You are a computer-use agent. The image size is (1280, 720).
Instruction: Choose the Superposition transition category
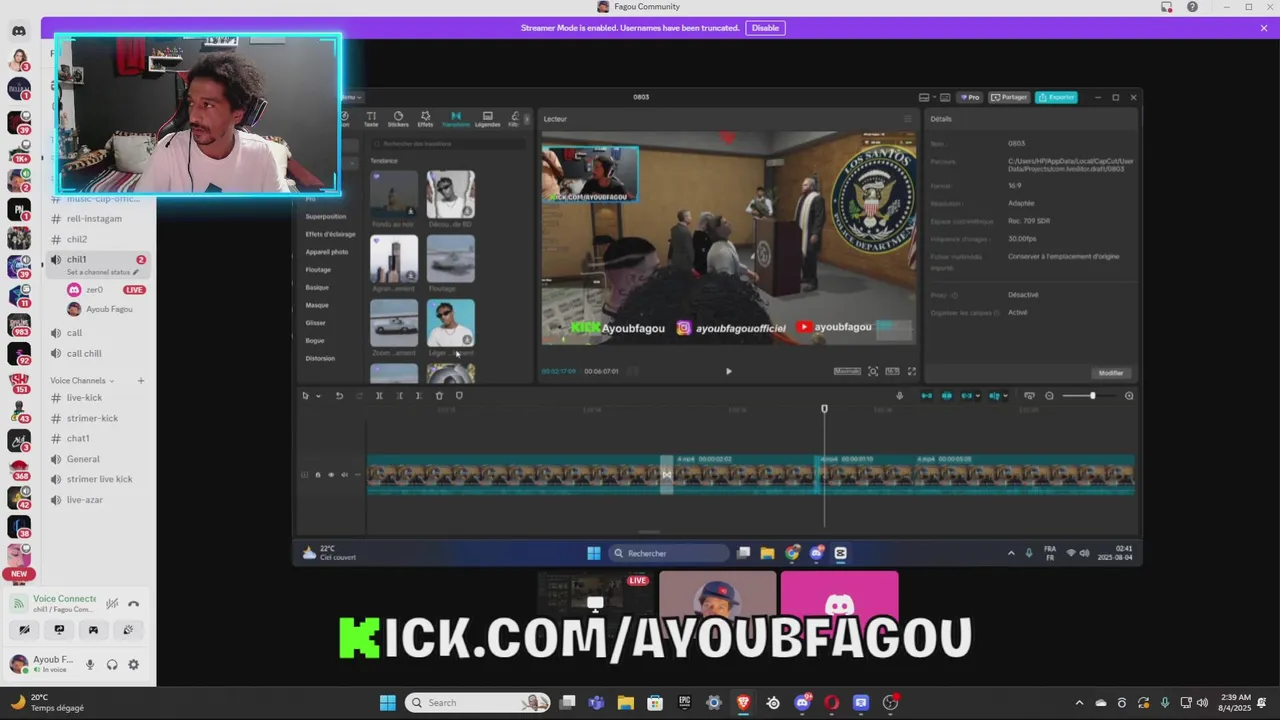tap(326, 216)
